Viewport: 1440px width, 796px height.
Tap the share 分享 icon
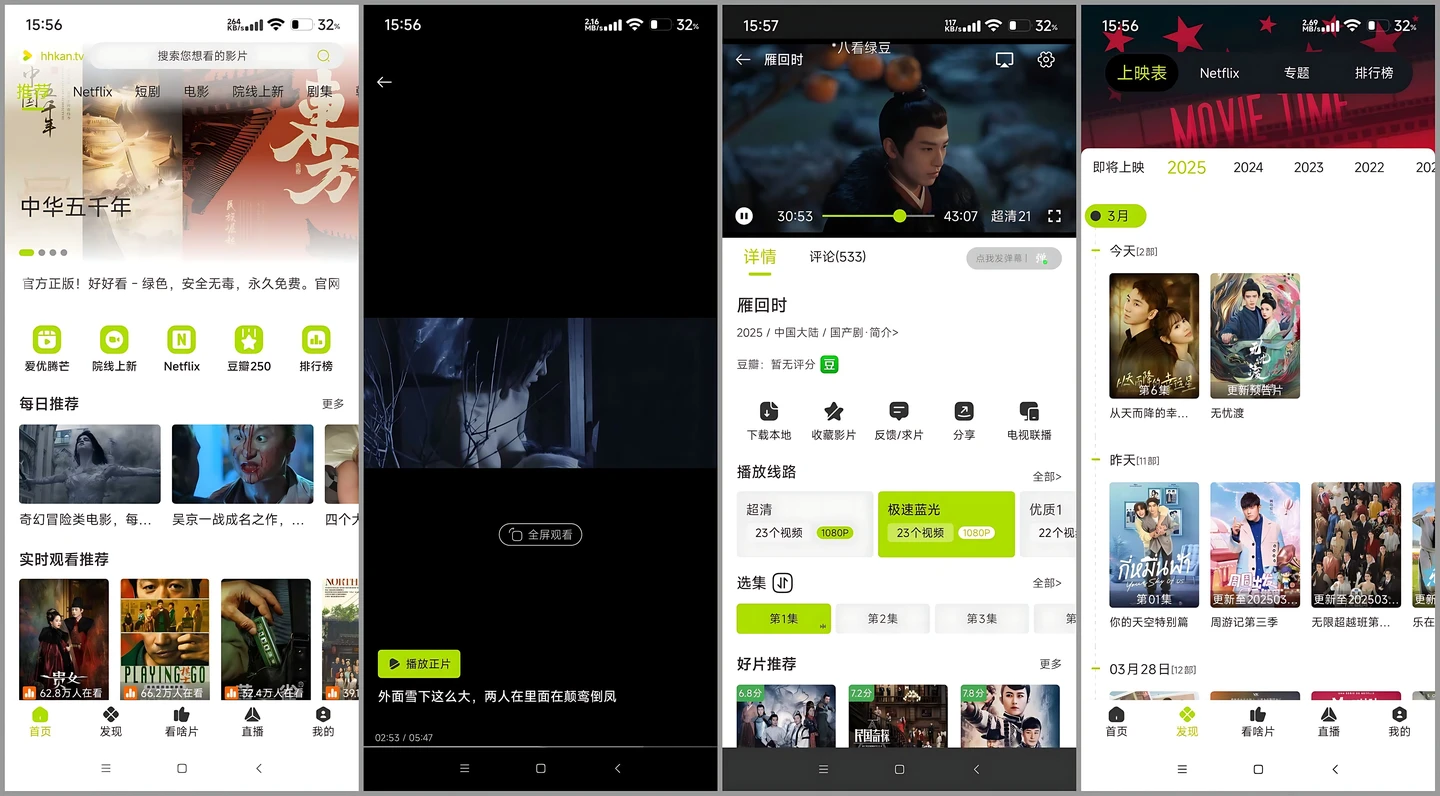[964, 411]
